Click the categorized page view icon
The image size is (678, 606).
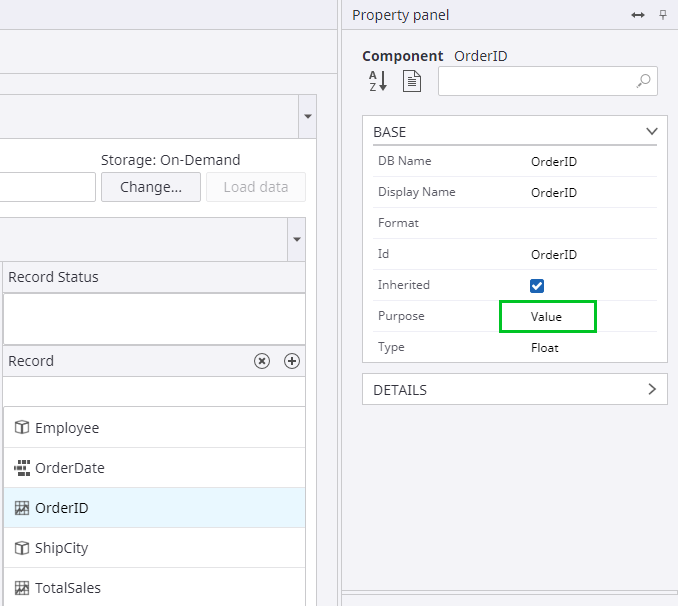click(x=412, y=82)
